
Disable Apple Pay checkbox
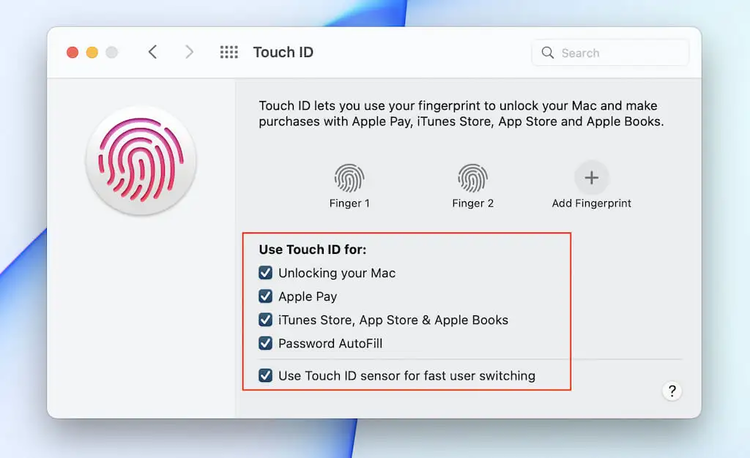(x=265, y=296)
